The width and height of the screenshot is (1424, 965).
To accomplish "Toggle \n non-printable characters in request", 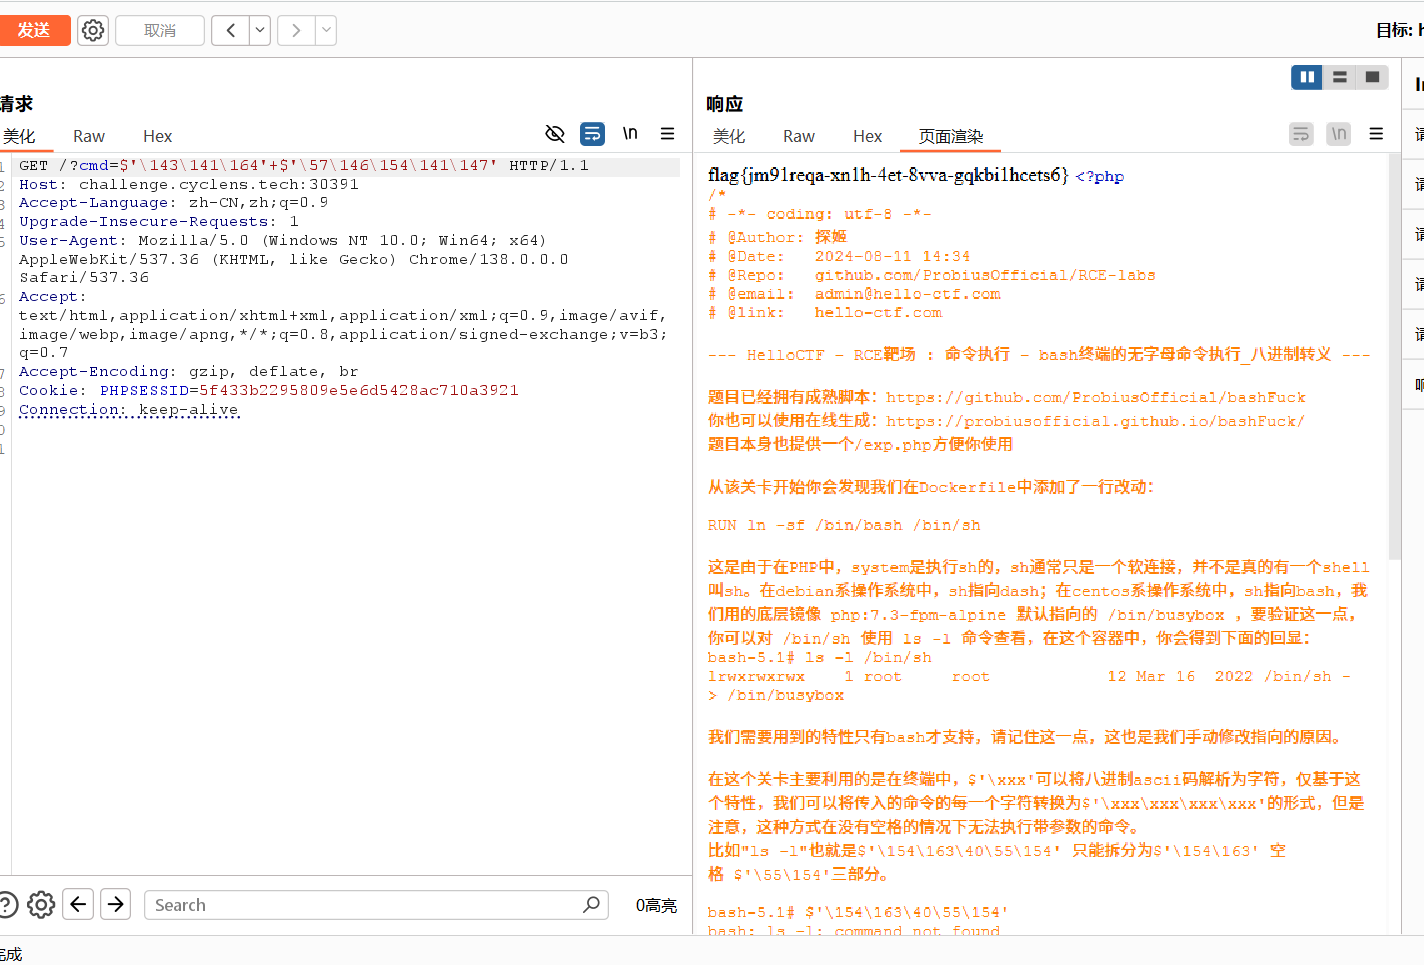I will tap(630, 133).
